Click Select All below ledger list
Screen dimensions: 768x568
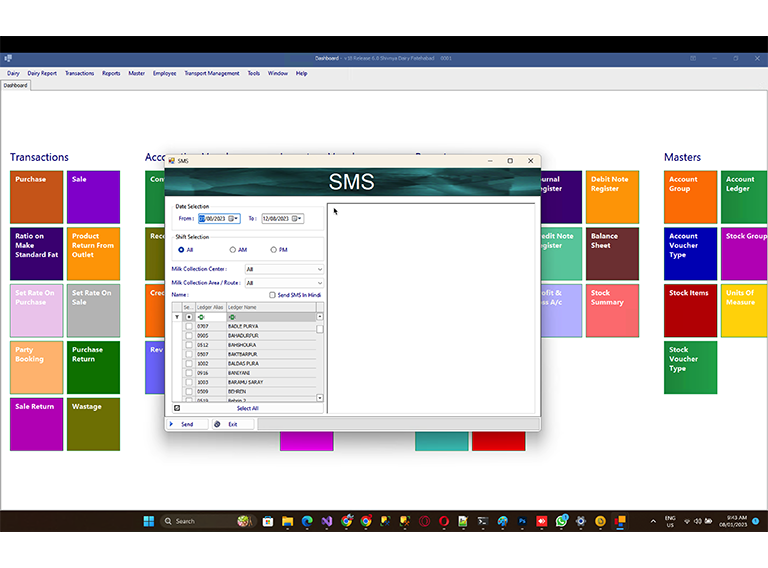(x=247, y=408)
